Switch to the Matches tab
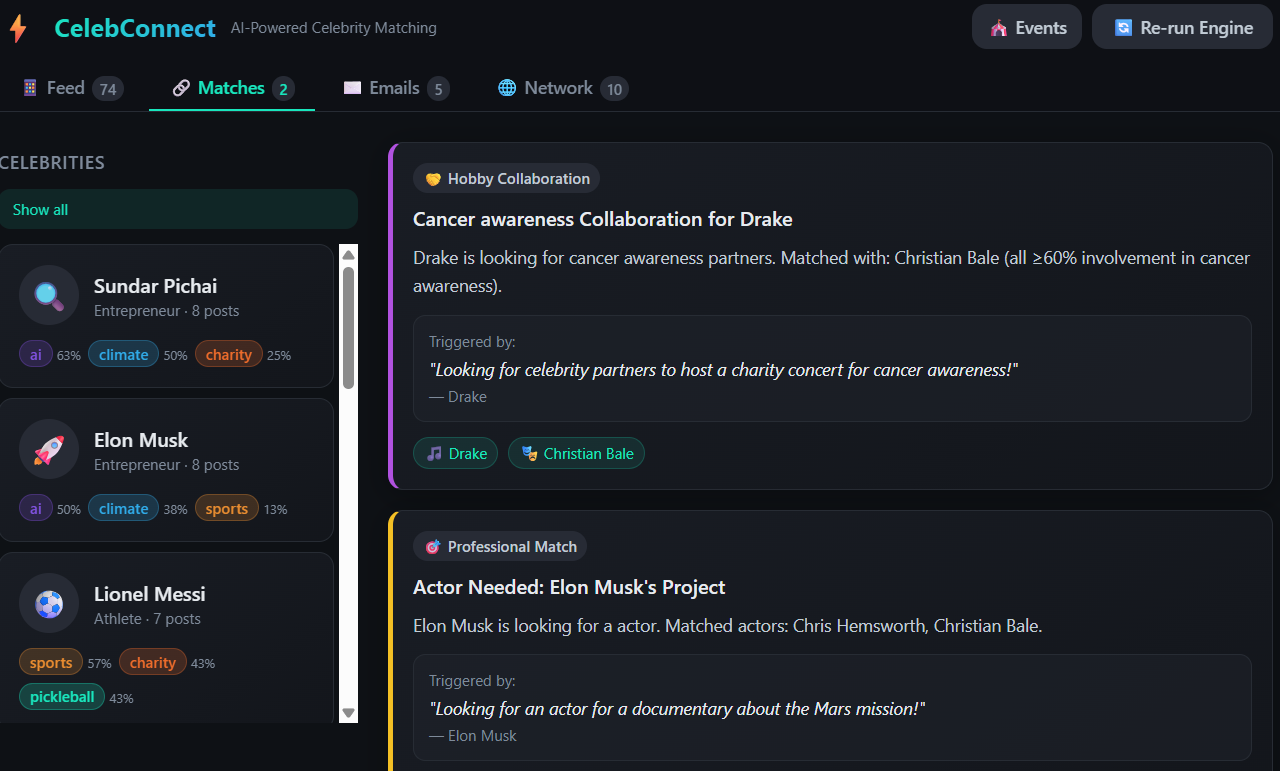 232,88
